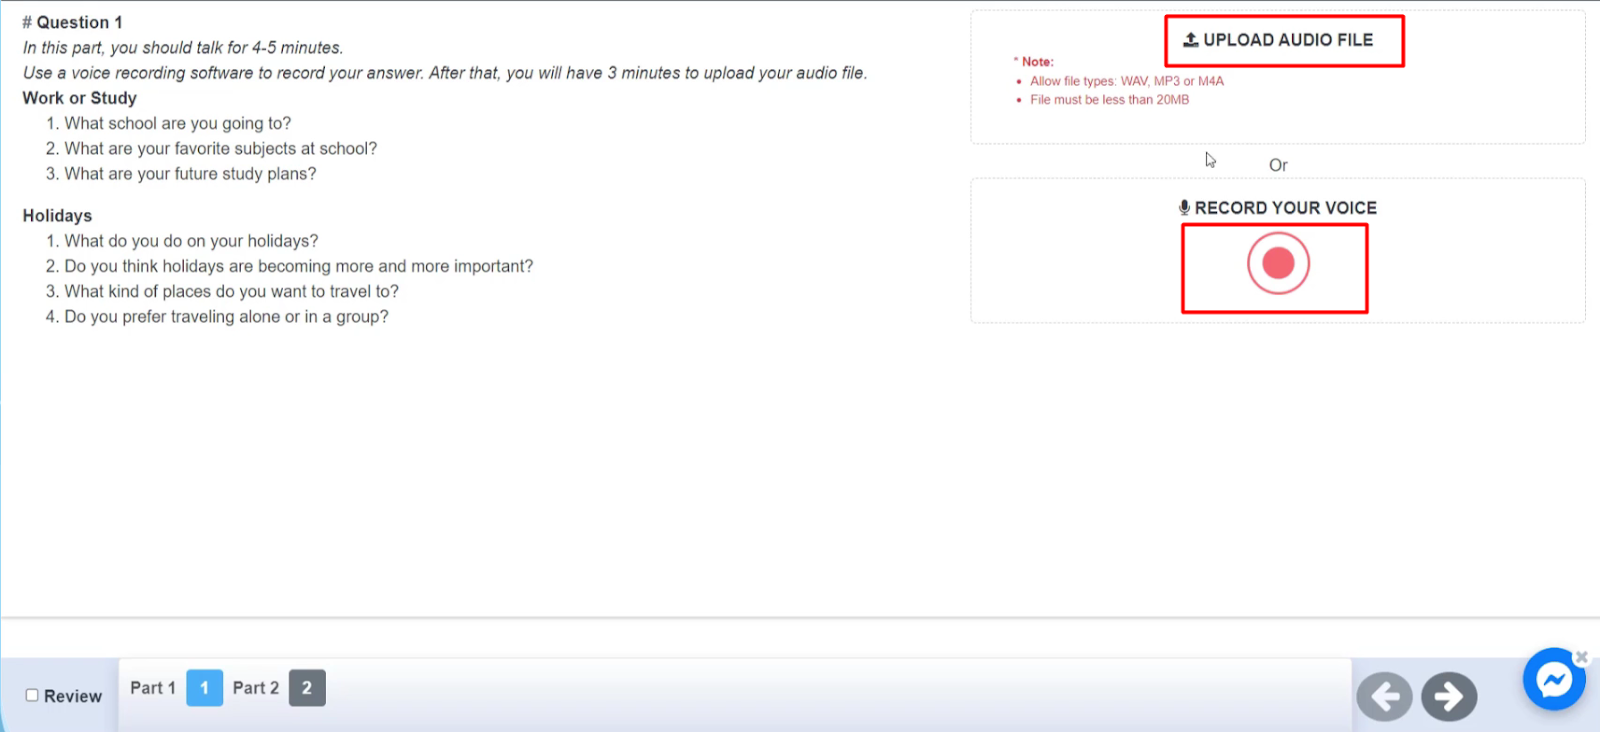The image size is (1600, 732).
Task: Go to next question with right arrow
Action: pyautogui.click(x=1449, y=696)
